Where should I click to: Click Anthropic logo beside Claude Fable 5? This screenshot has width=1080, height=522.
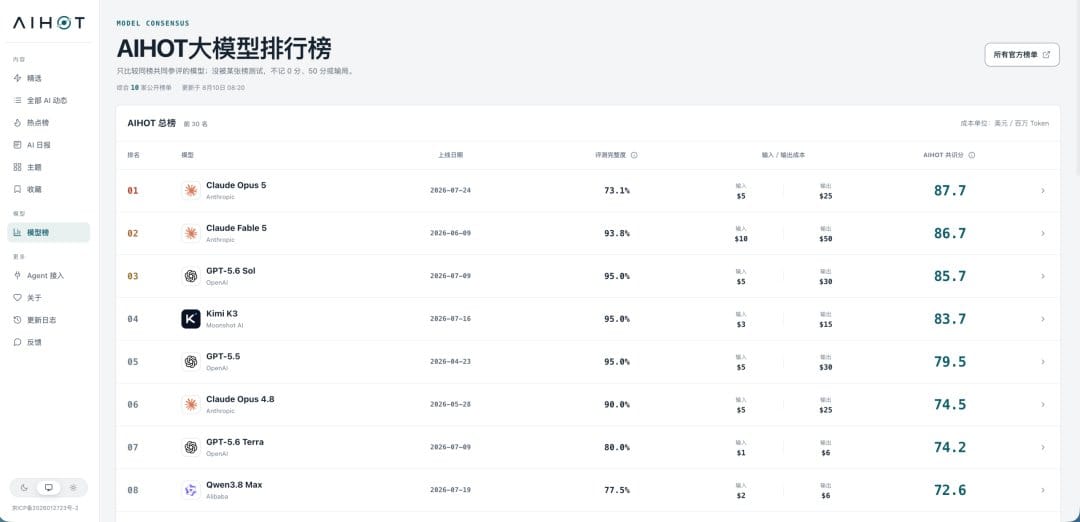point(191,233)
